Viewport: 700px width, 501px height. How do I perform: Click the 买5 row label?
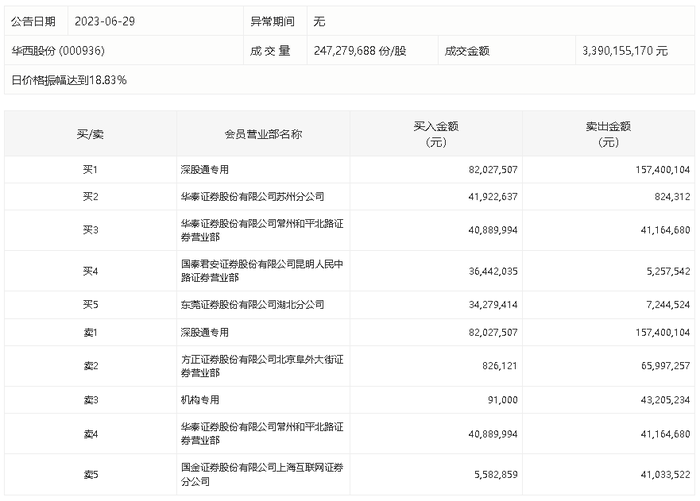(90, 305)
